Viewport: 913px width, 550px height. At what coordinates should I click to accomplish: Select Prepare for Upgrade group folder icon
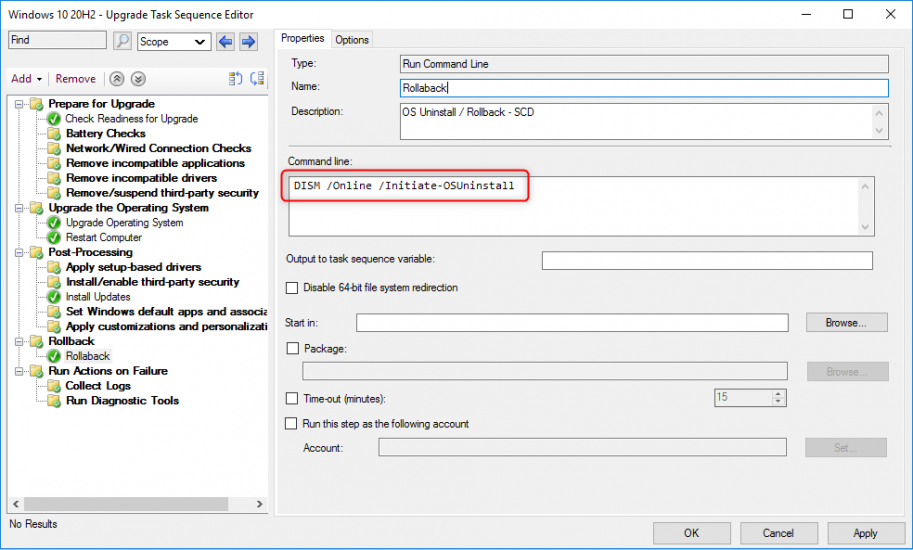37,104
